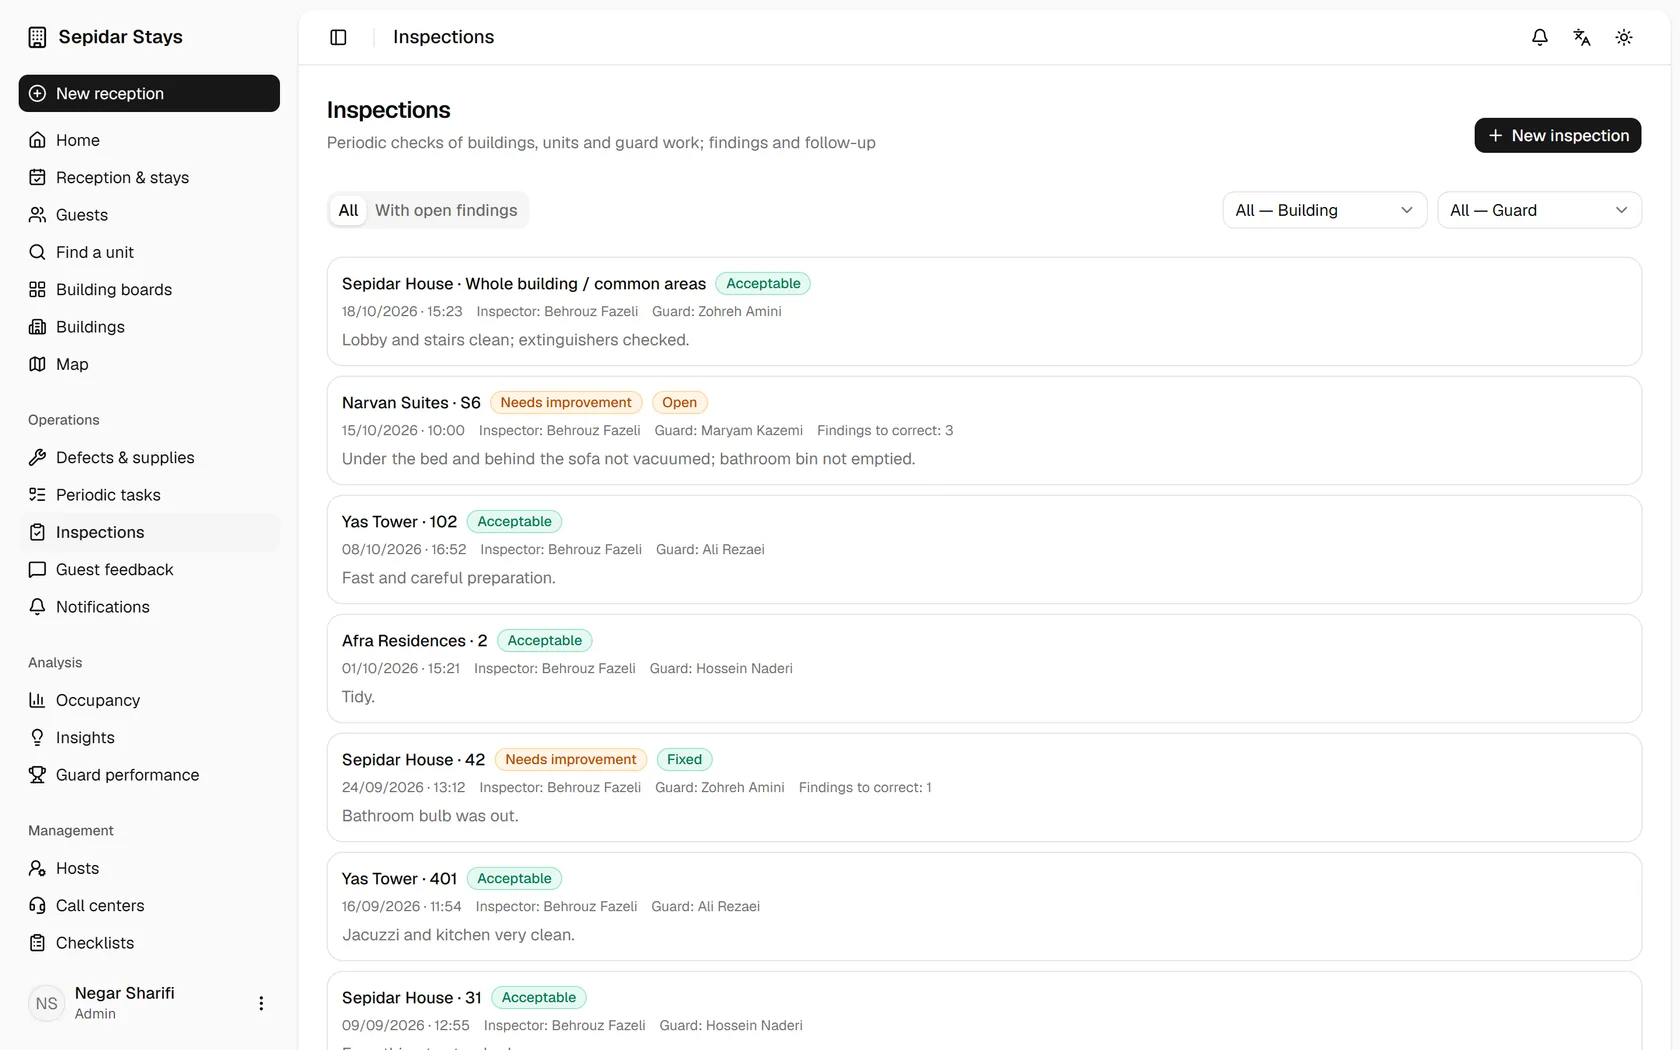The image size is (1680, 1050).
Task: Open the language translate icon
Action: click(1582, 37)
